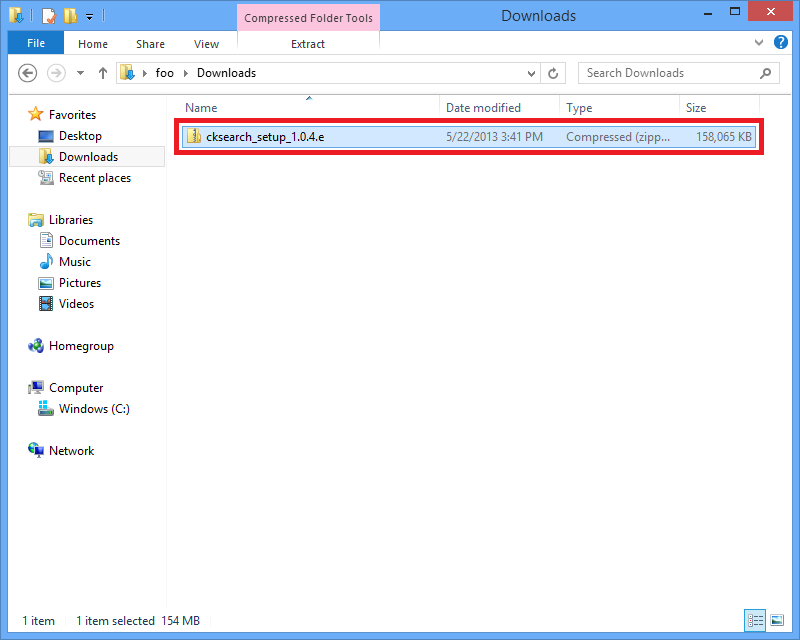Open Windows (C:) in navigation pane
This screenshot has width=800, height=640.
point(93,409)
